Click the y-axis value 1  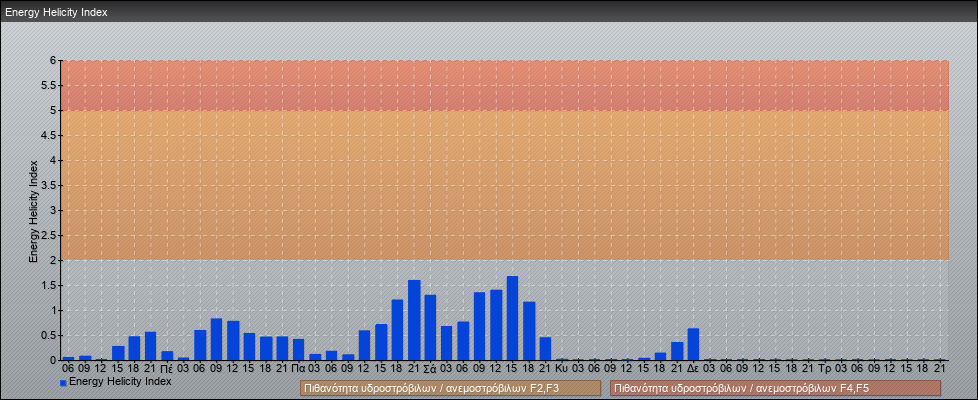click(54, 310)
